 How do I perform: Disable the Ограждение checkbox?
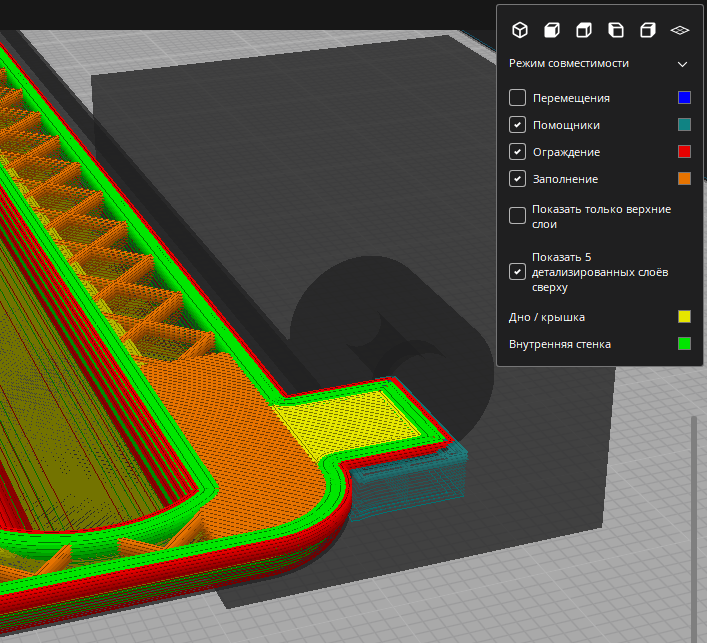(x=517, y=152)
